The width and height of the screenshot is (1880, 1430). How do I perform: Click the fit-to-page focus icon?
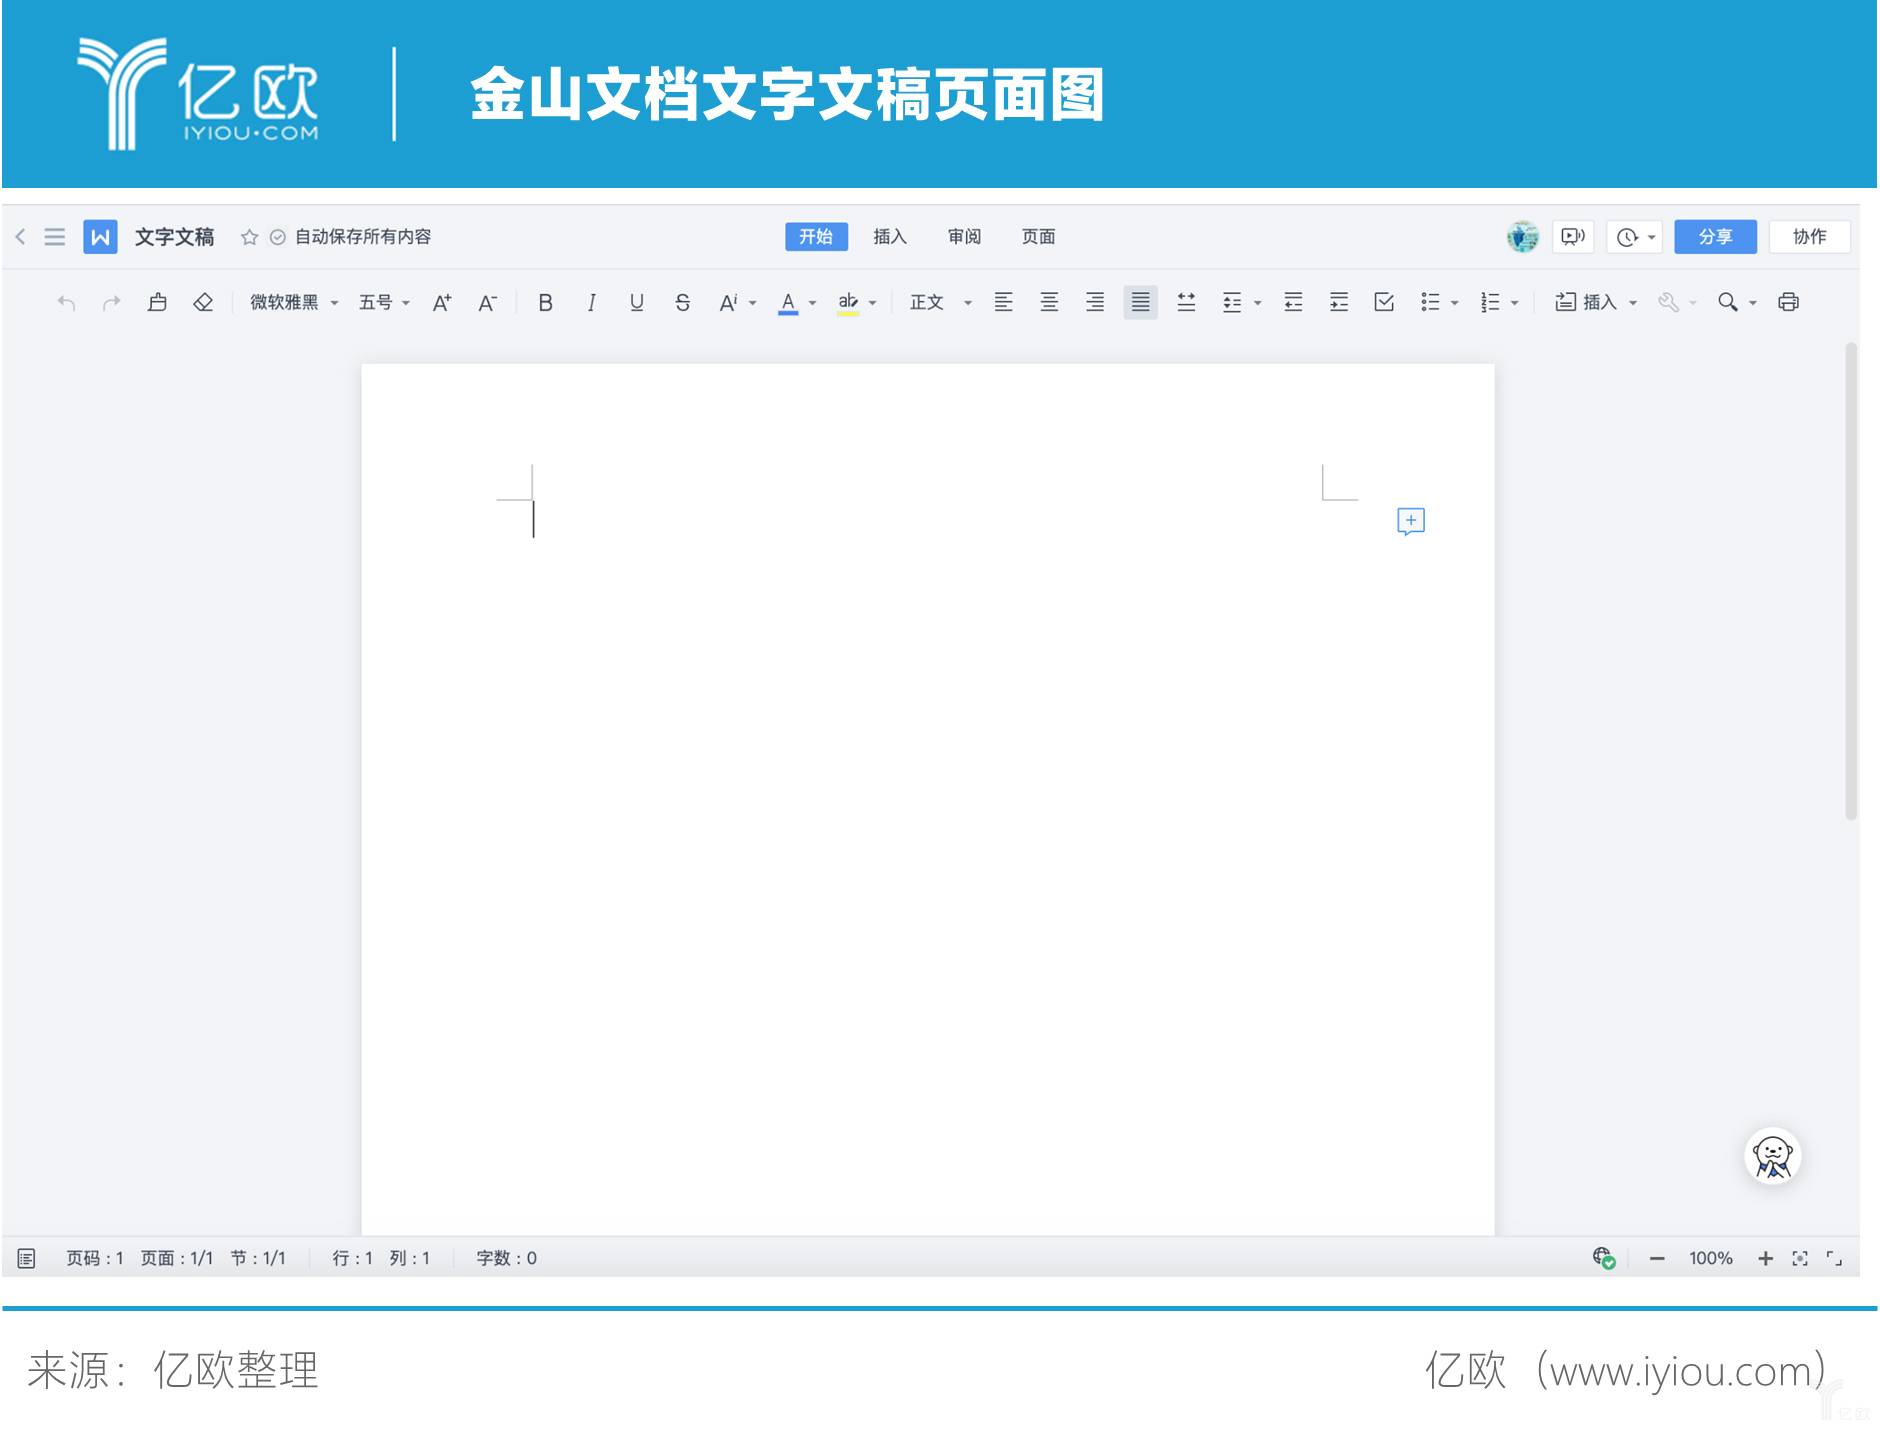tap(1800, 1259)
